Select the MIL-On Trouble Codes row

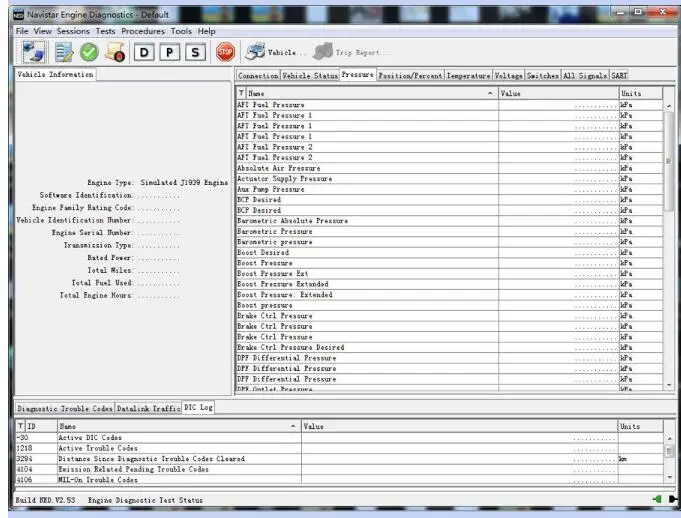339,480
